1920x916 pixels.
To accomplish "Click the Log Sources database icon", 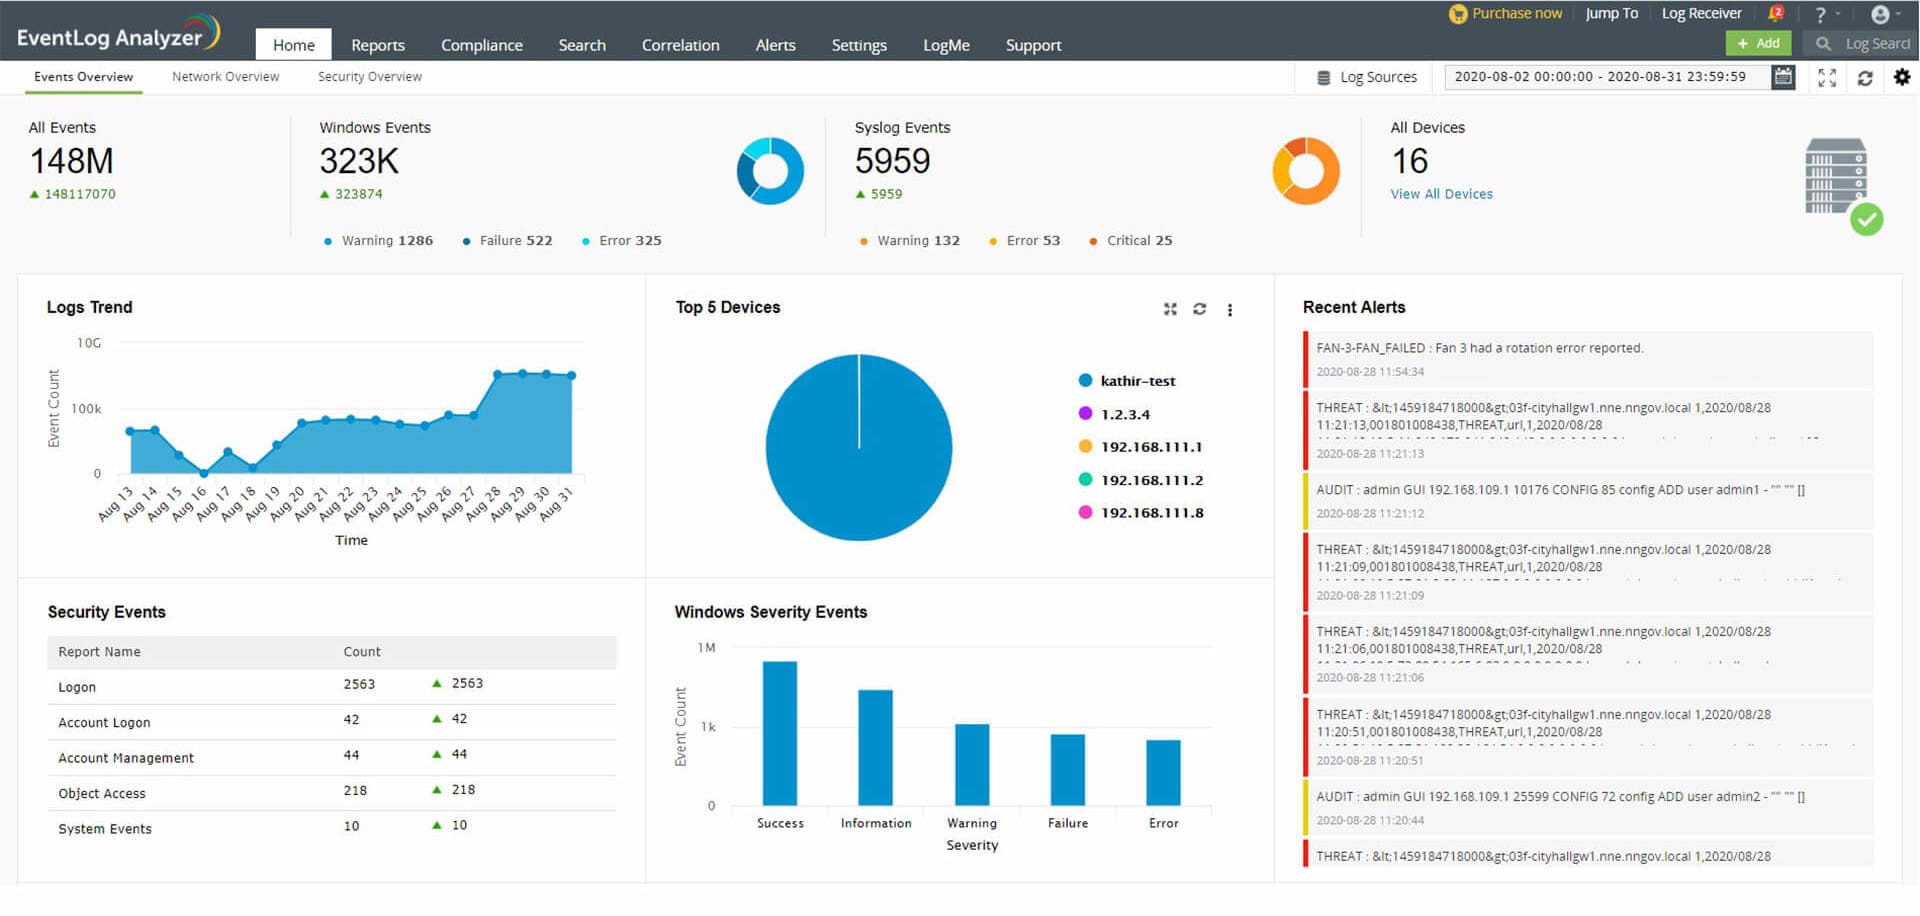I will click(1323, 77).
